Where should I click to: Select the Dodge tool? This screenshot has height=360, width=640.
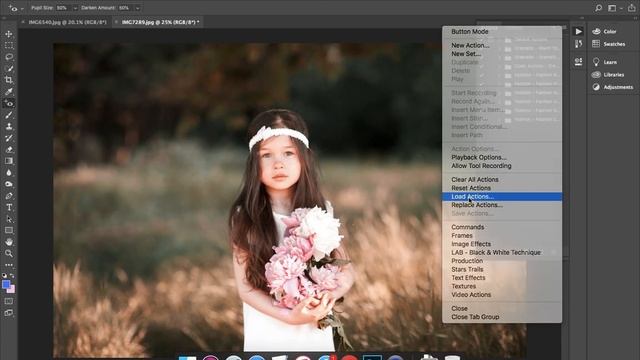[x=9, y=184]
